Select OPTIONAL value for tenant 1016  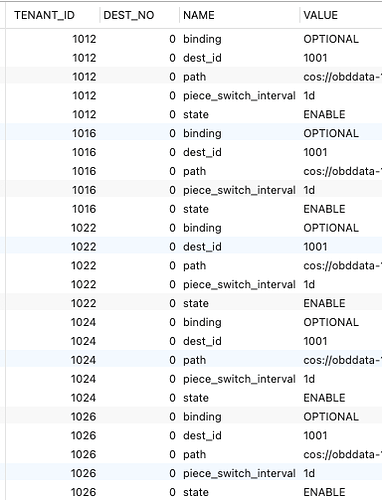point(331,134)
